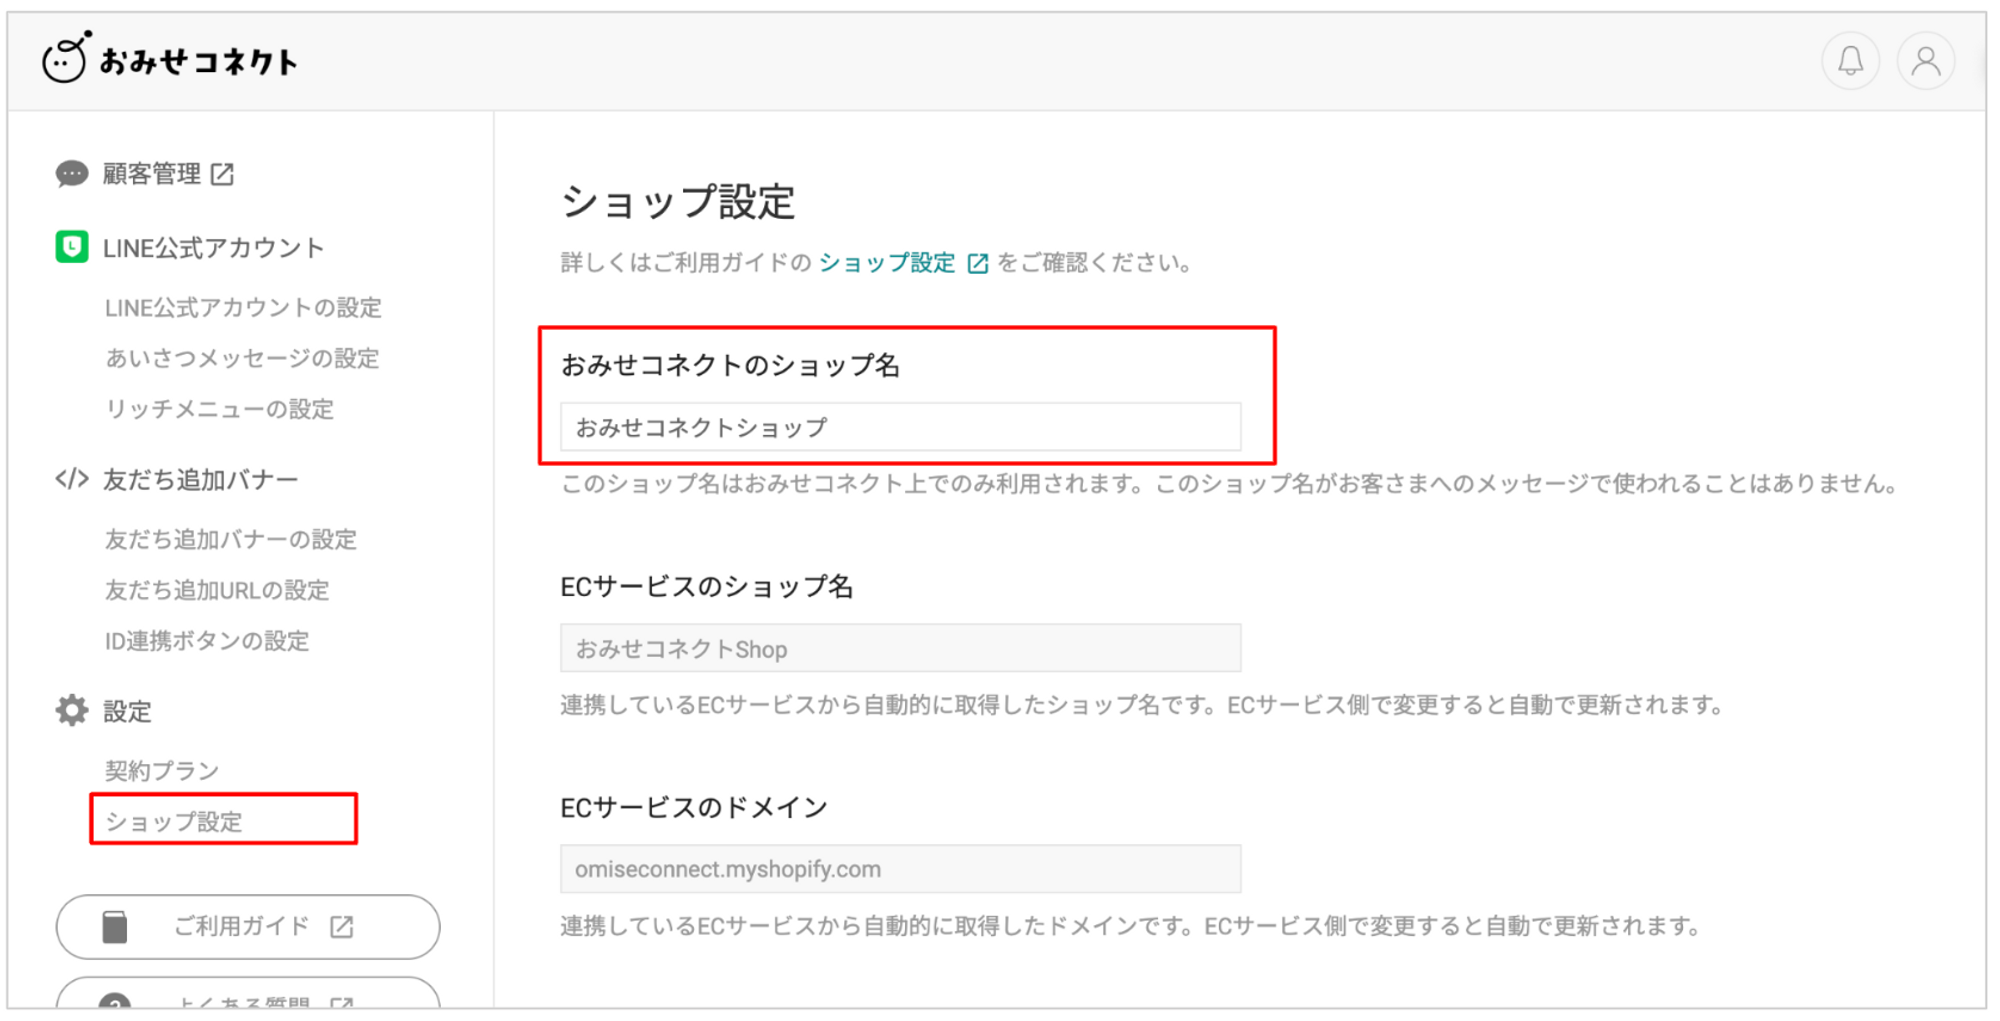Click help text about 自動的に取得したドメイン
This screenshot has height=1021, width=2000.
[1131, 926]
